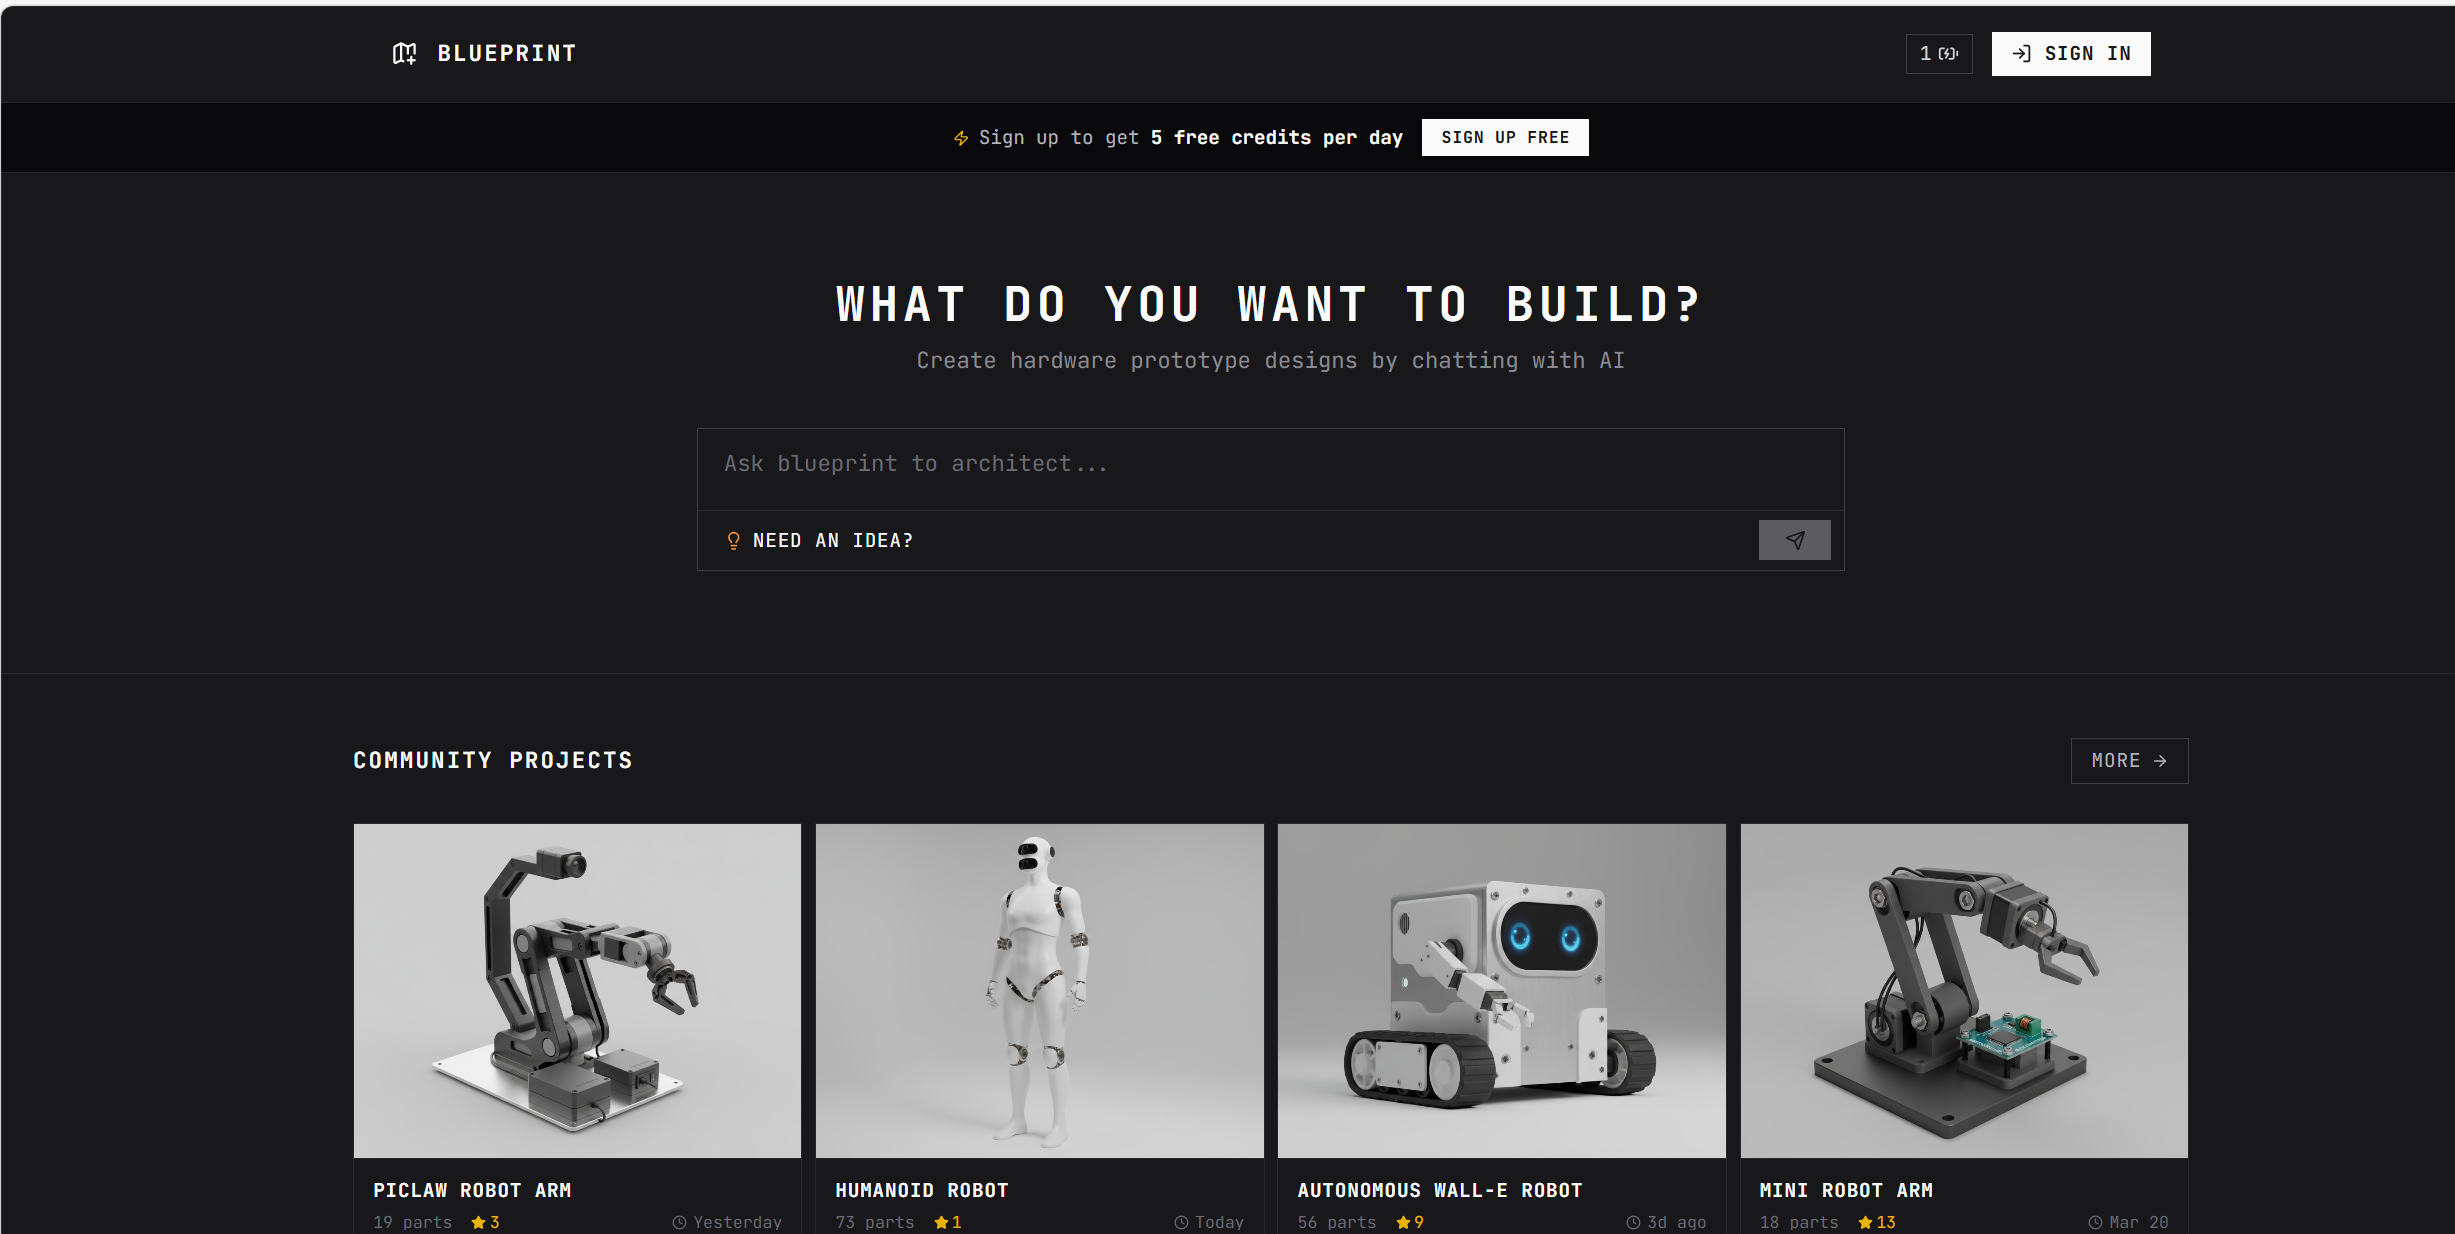Click Humanoid Robot project title
The width and height of the screenshot is (2455, 1234).
point(921,1190)
